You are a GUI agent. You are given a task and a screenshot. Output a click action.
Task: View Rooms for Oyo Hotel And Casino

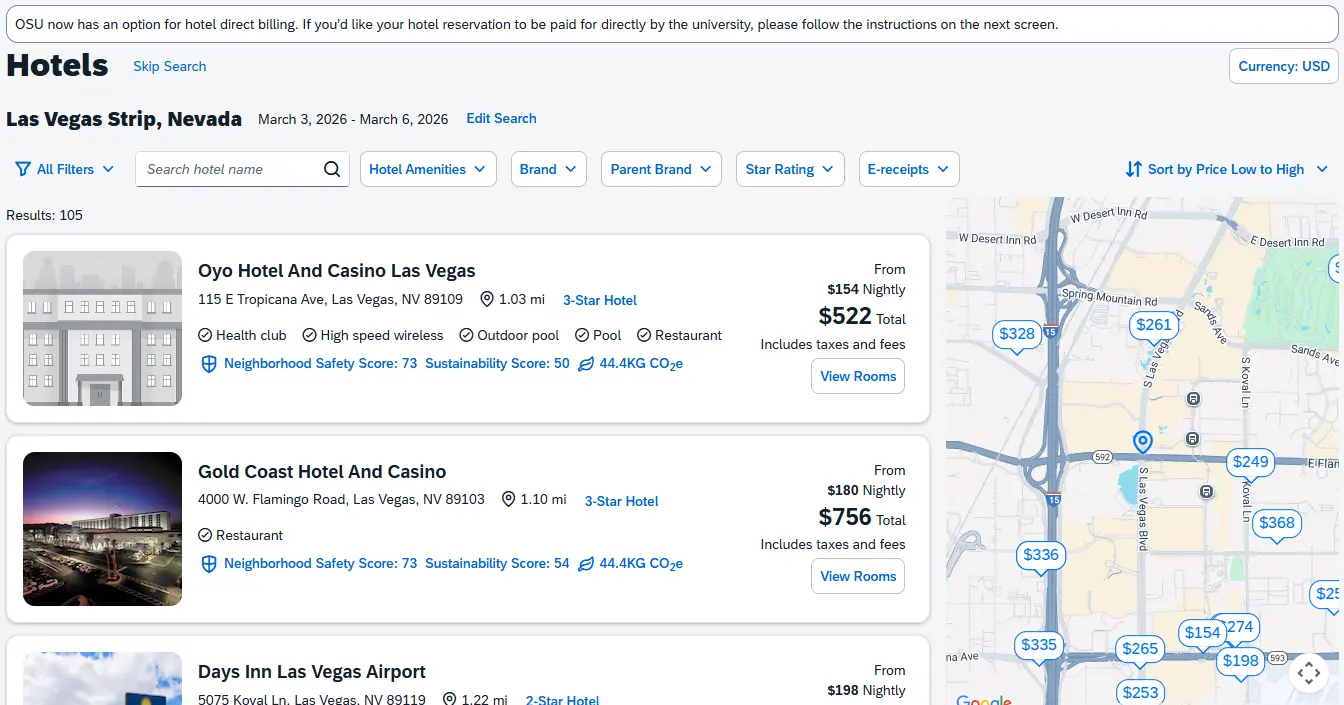pyautogui.click(x=858, y=376)
